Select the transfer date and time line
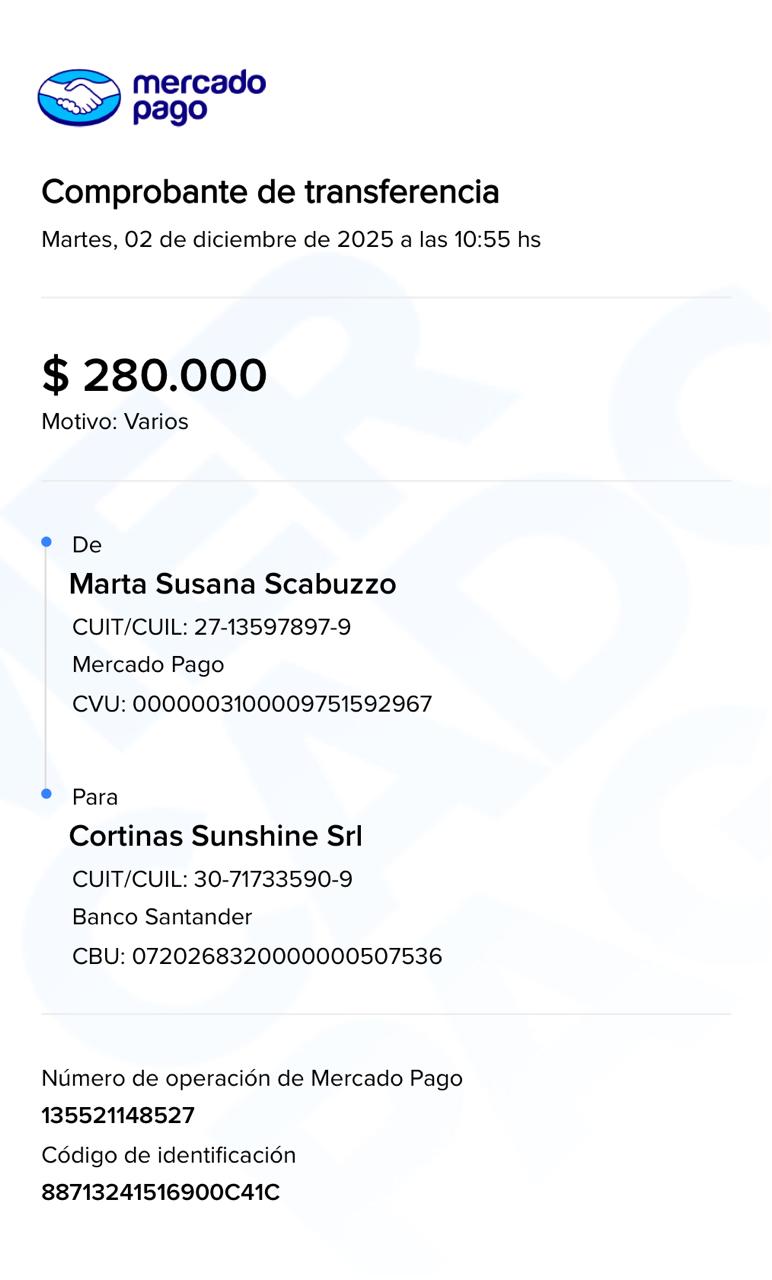The width and height of the screenshot is (772, 1280). tap(290, 240)
